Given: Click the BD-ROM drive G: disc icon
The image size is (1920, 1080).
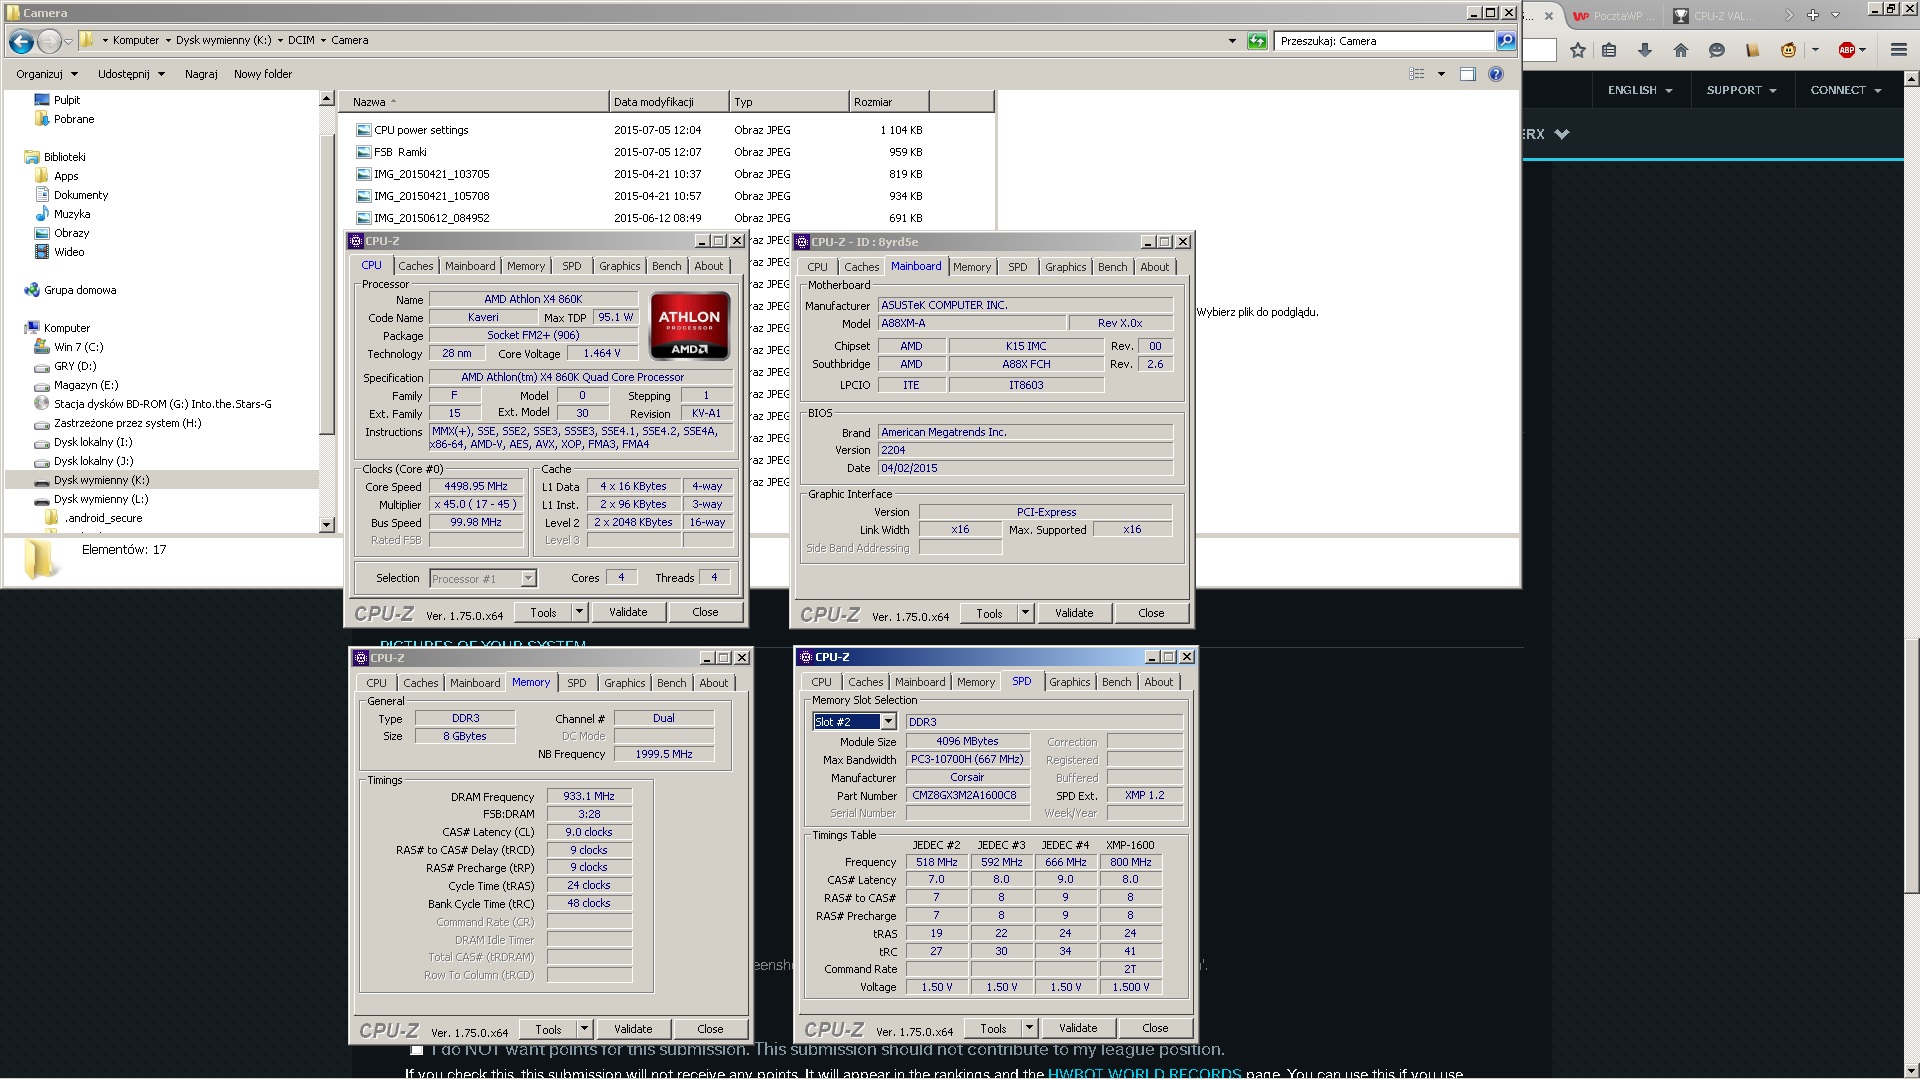Looking at the screenshot, I should point(41,404).
